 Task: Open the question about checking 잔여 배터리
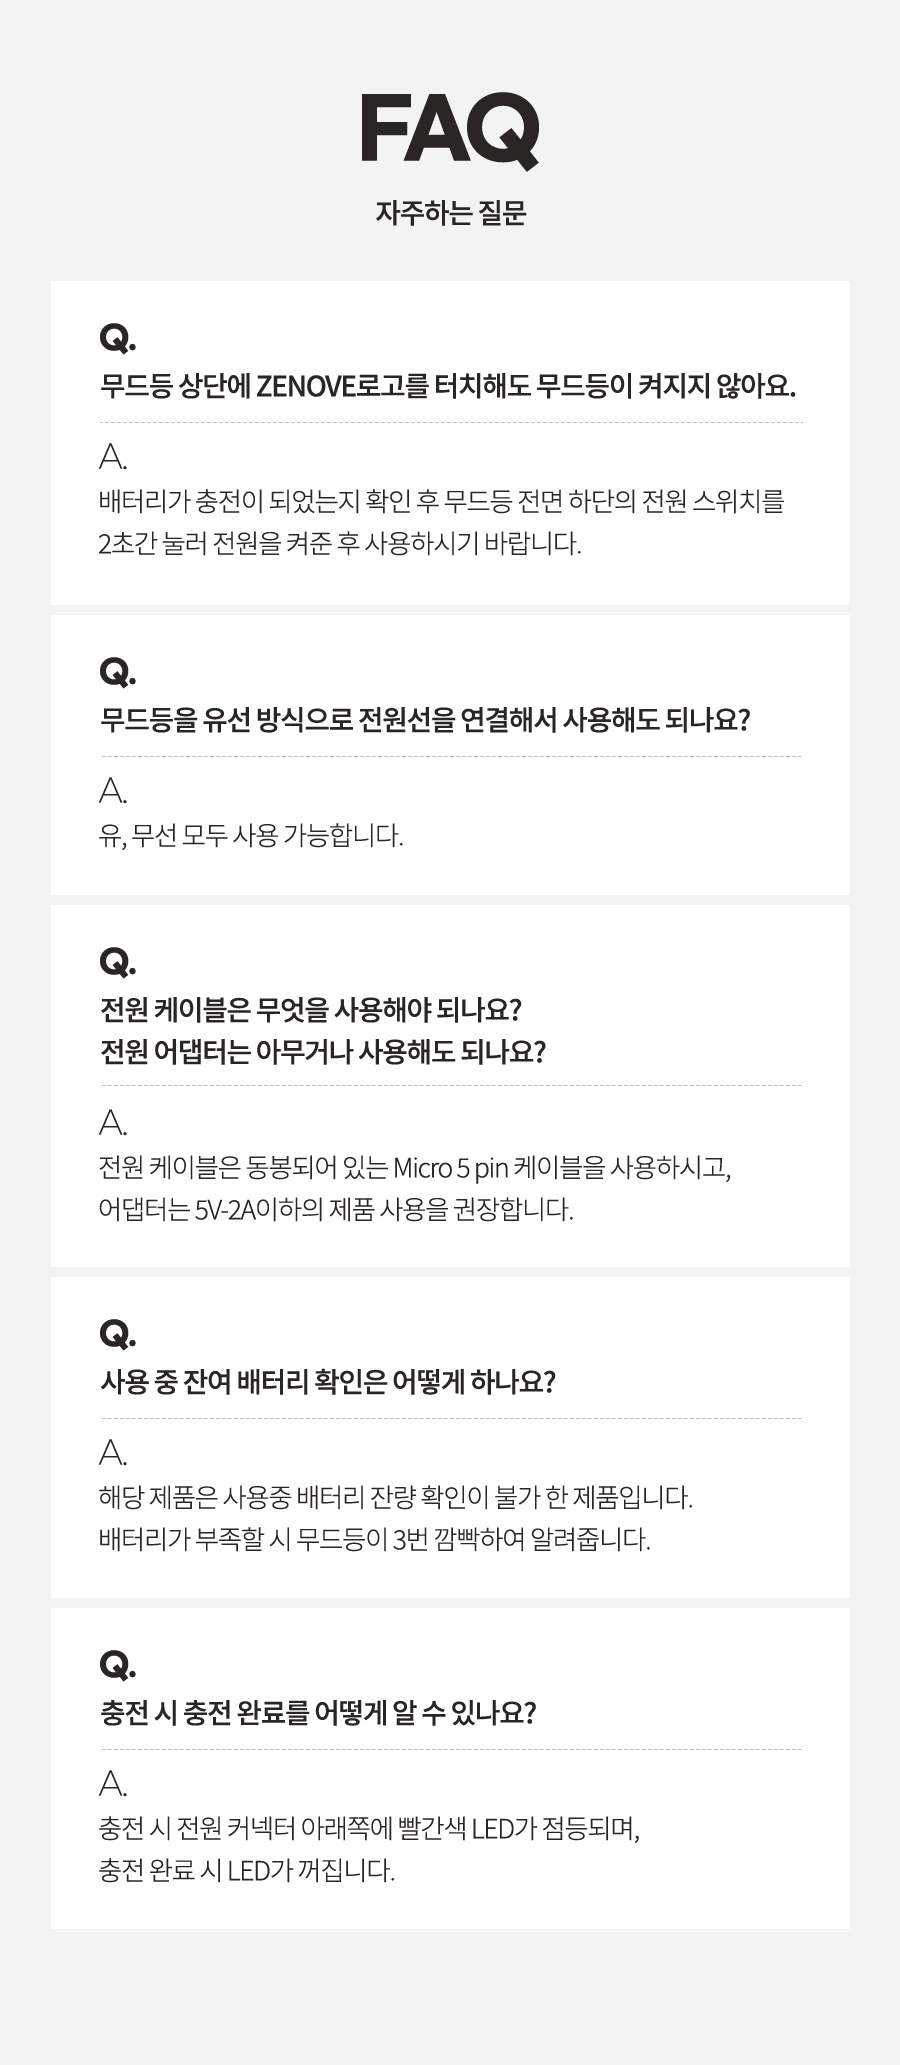327,1381
